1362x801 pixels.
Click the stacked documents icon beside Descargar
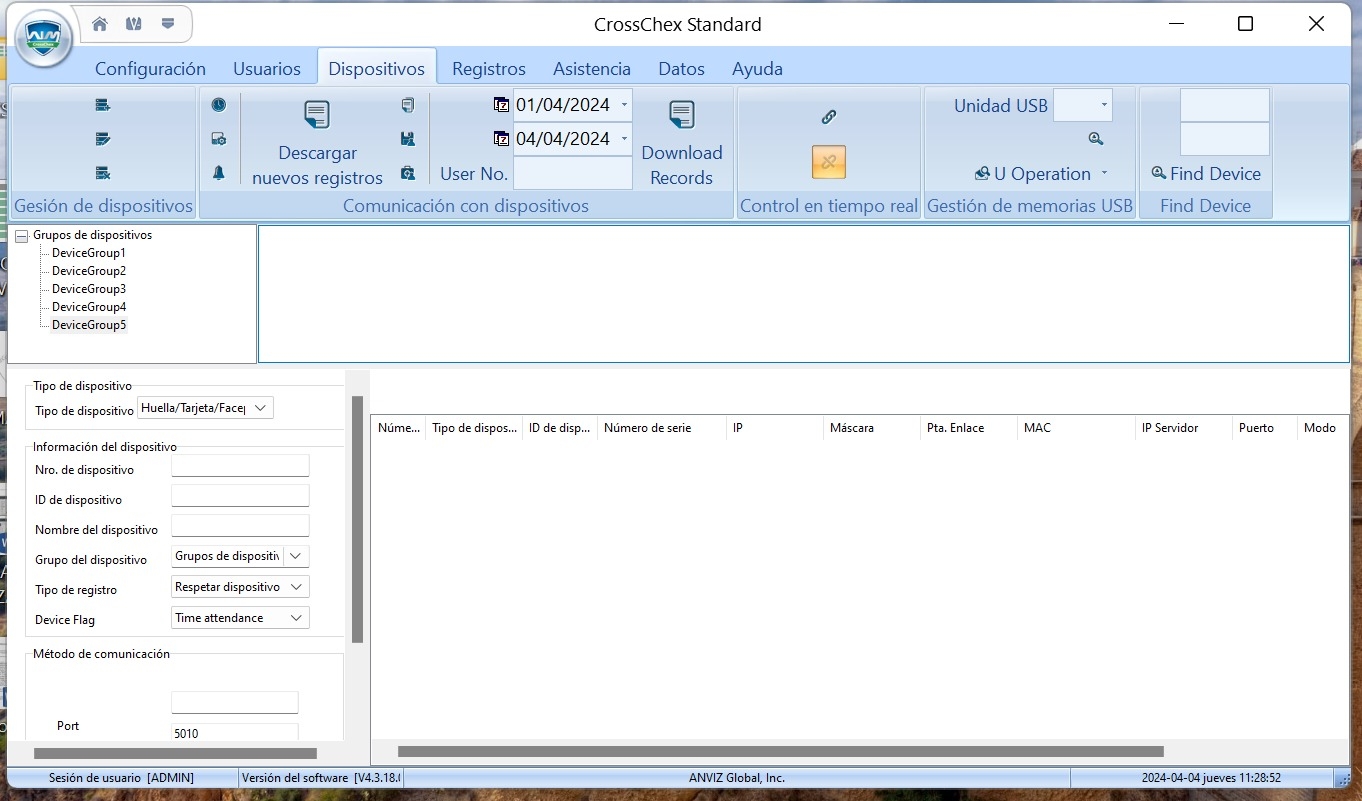[x=407, y=105]
